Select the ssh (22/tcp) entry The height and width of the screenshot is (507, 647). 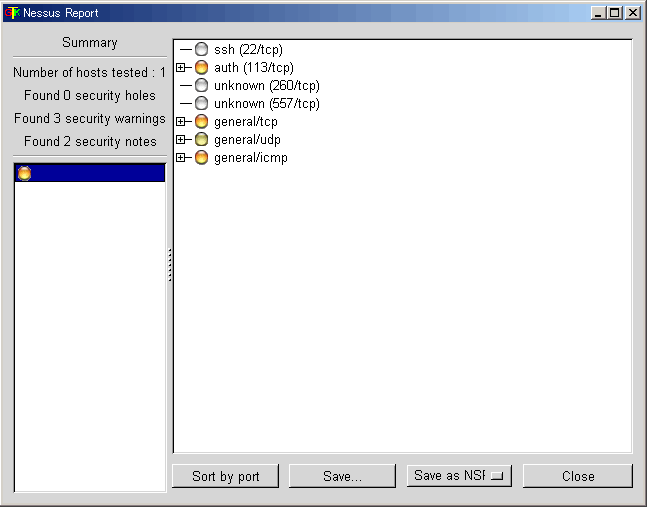click(248, 50)
